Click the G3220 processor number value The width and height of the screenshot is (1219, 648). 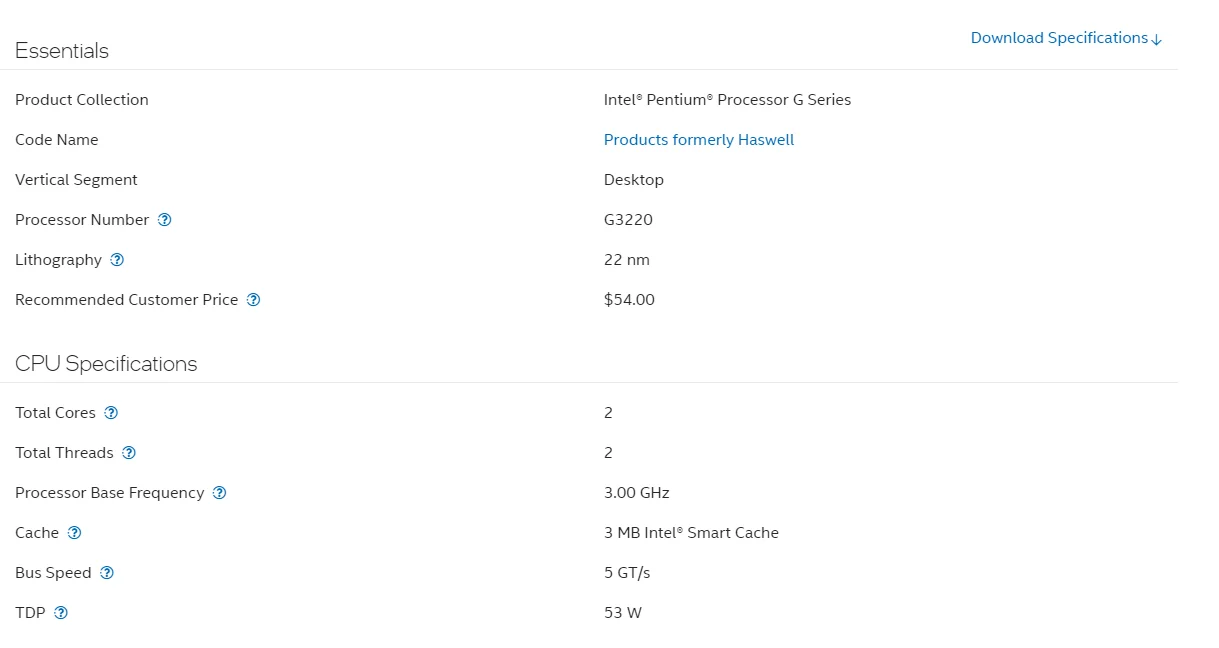coord(628,220)
